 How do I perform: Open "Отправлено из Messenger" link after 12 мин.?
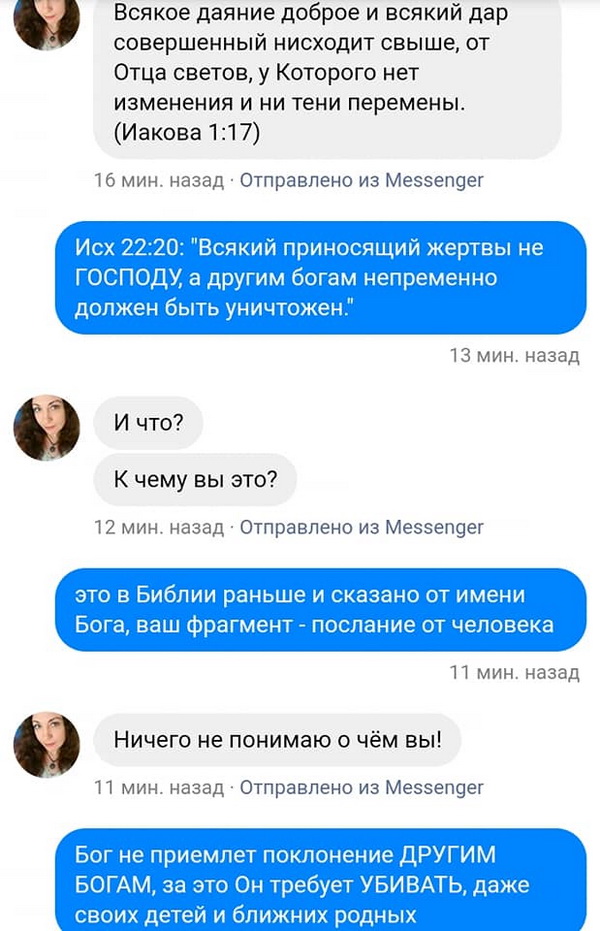pos(361,527)
